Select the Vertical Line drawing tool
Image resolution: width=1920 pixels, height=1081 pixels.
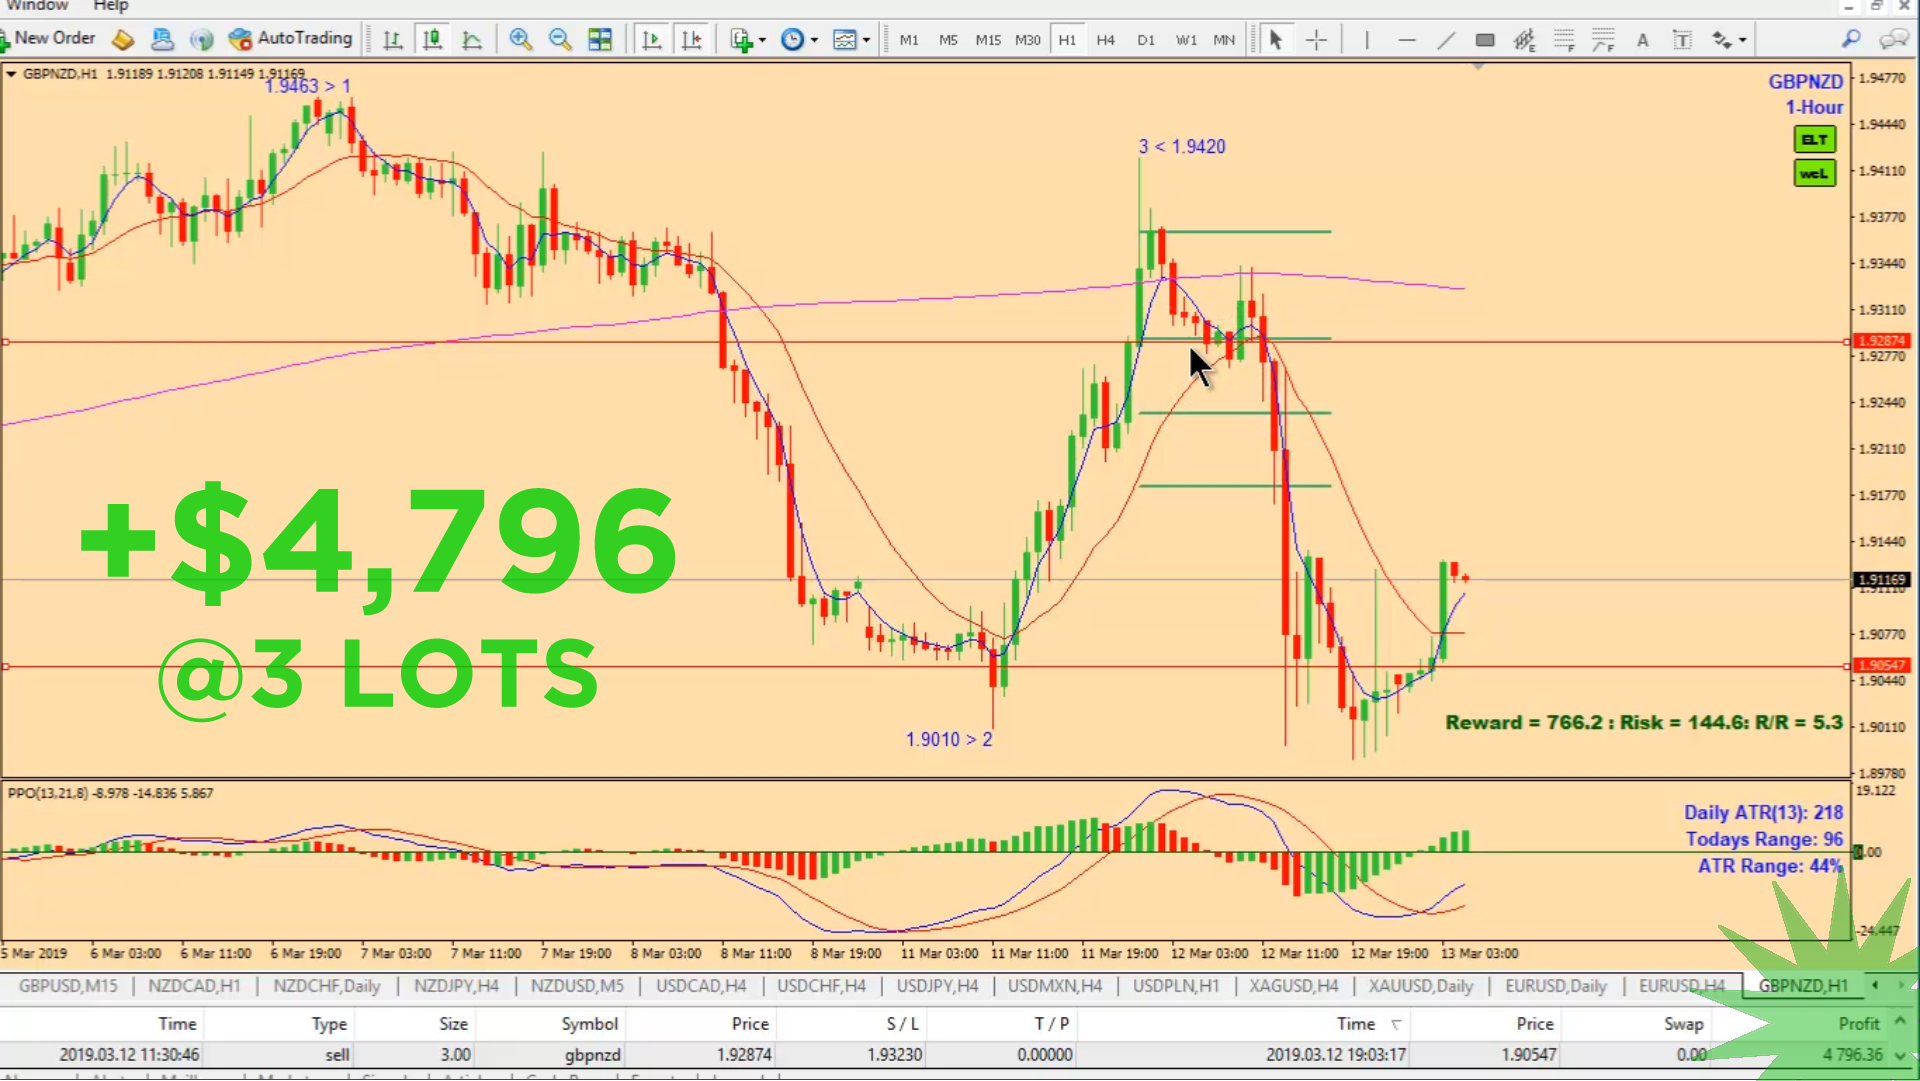coord(1367,40)
